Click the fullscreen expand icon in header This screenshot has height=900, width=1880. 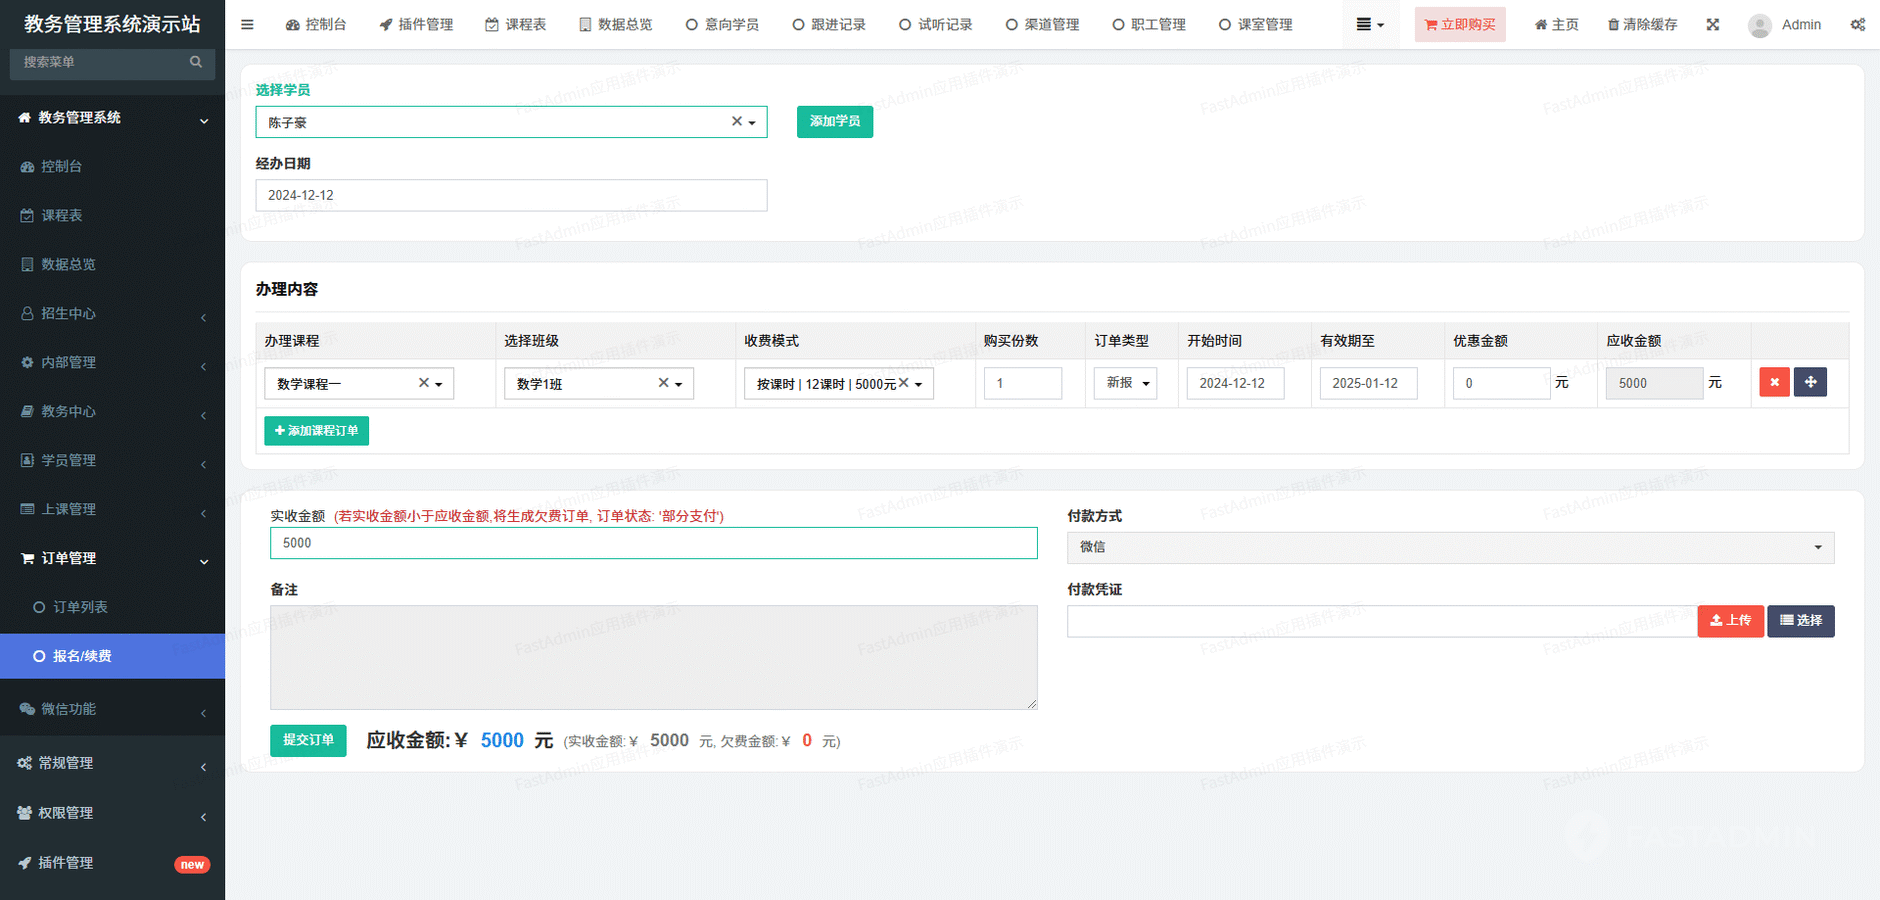tap(1713, 25)
